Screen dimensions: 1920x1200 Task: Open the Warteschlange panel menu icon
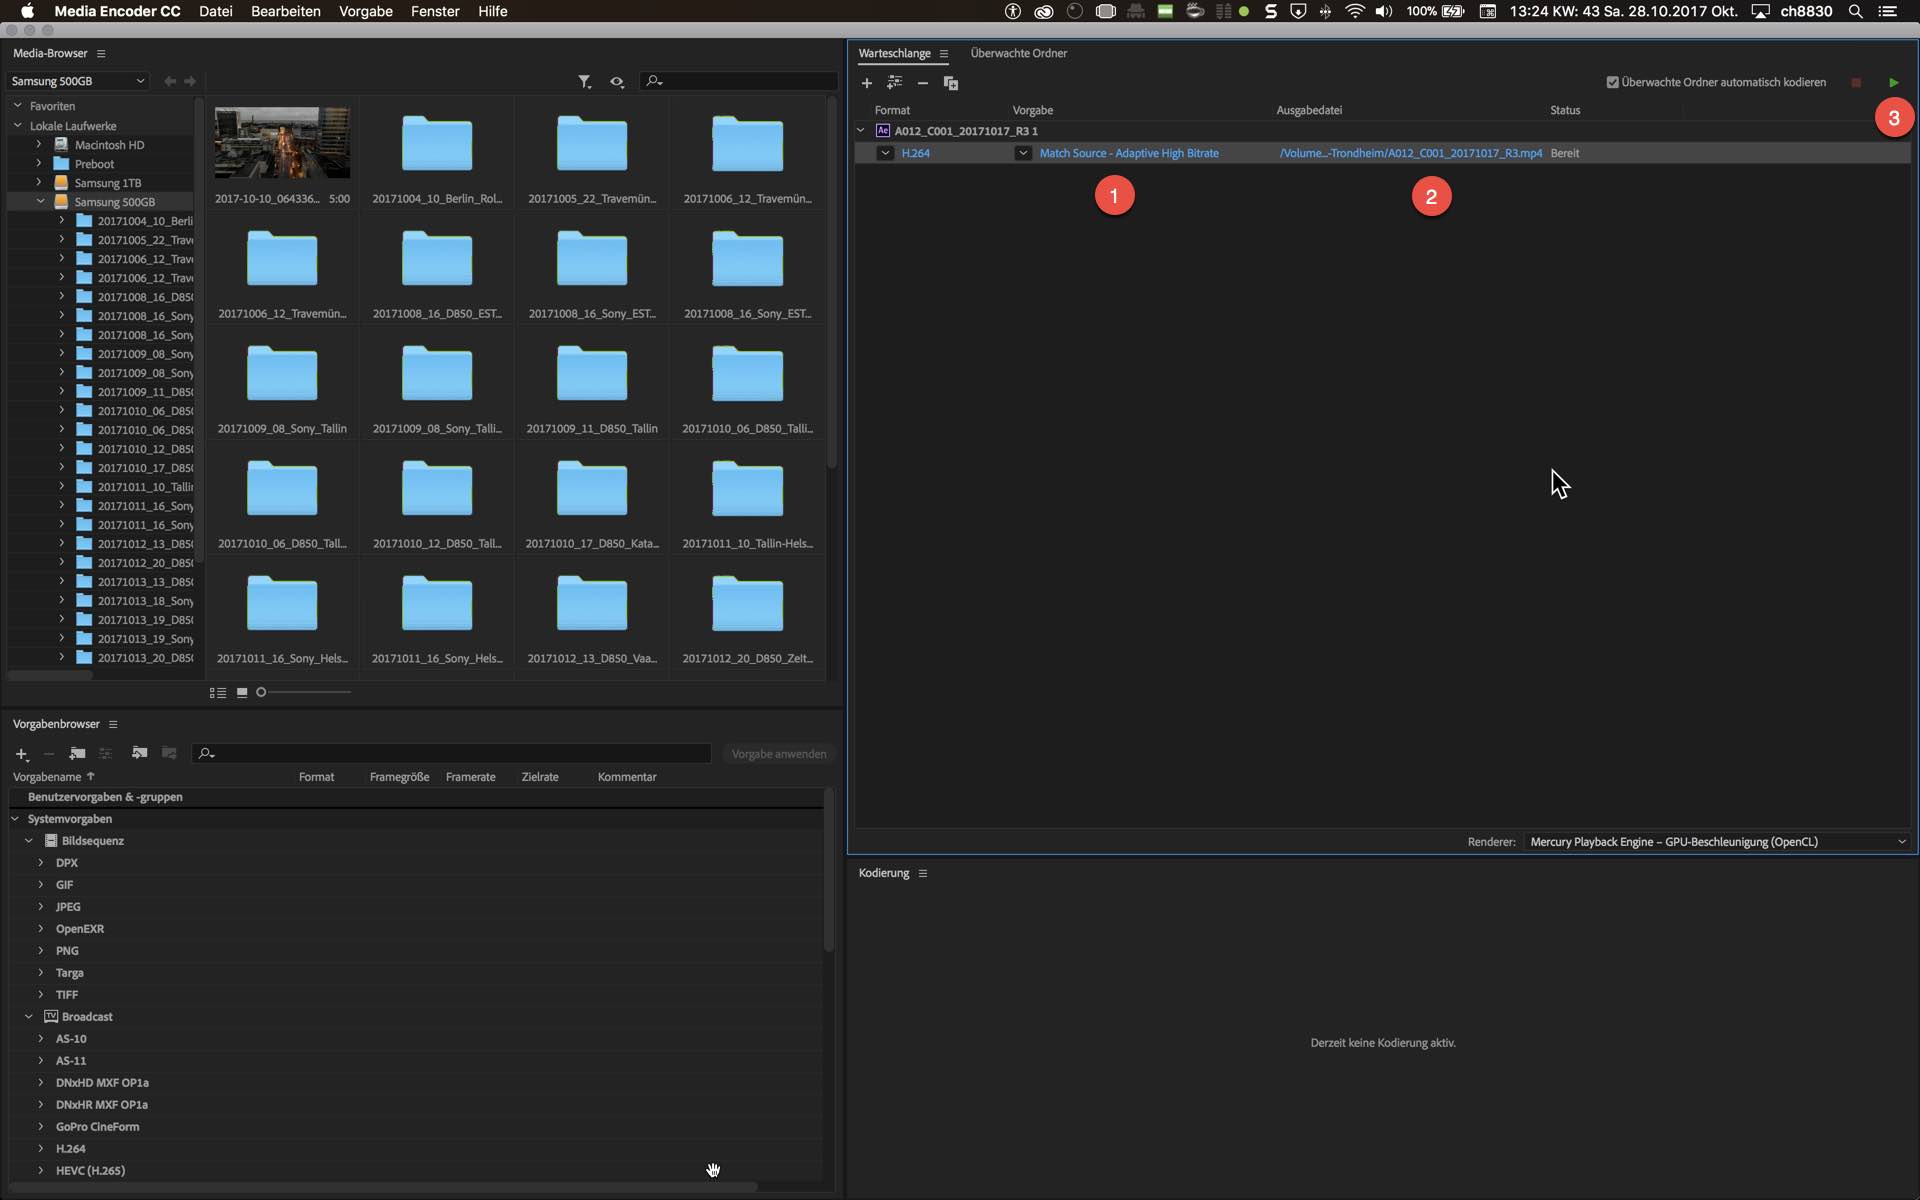943,54
